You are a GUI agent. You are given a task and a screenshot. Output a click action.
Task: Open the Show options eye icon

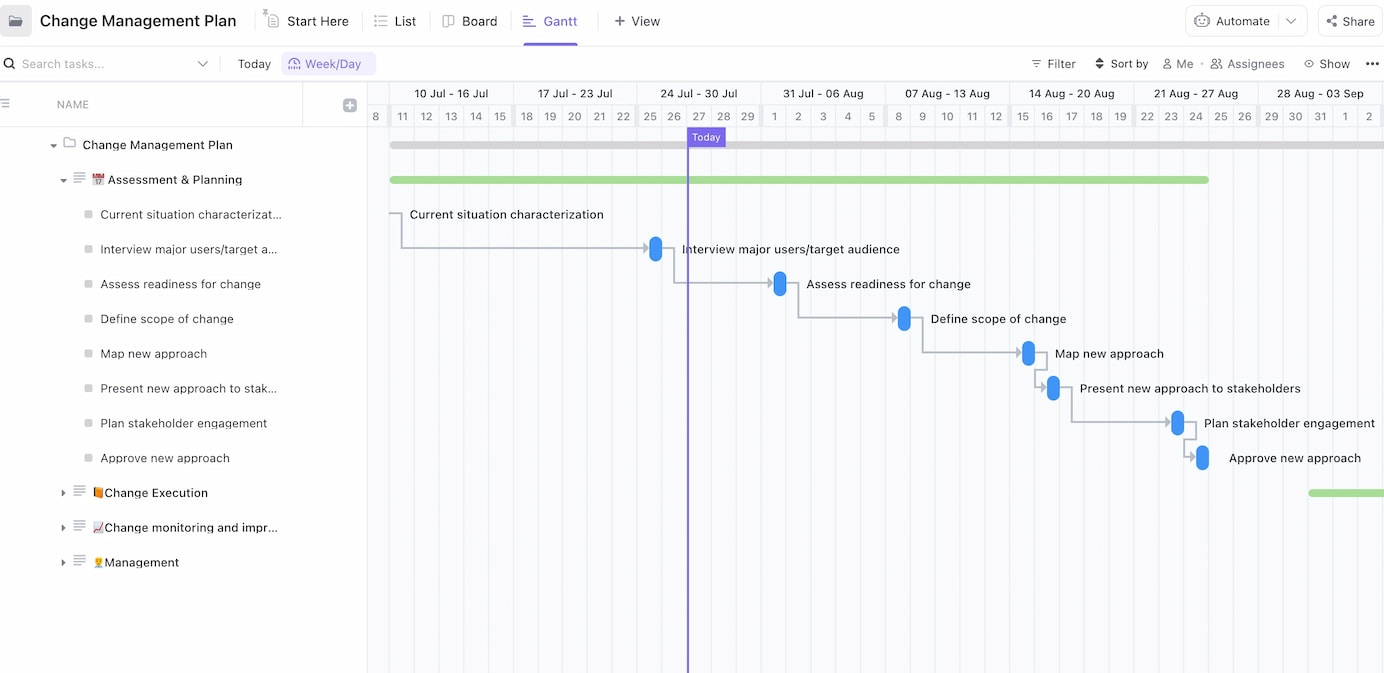(x=1310, y=63)
